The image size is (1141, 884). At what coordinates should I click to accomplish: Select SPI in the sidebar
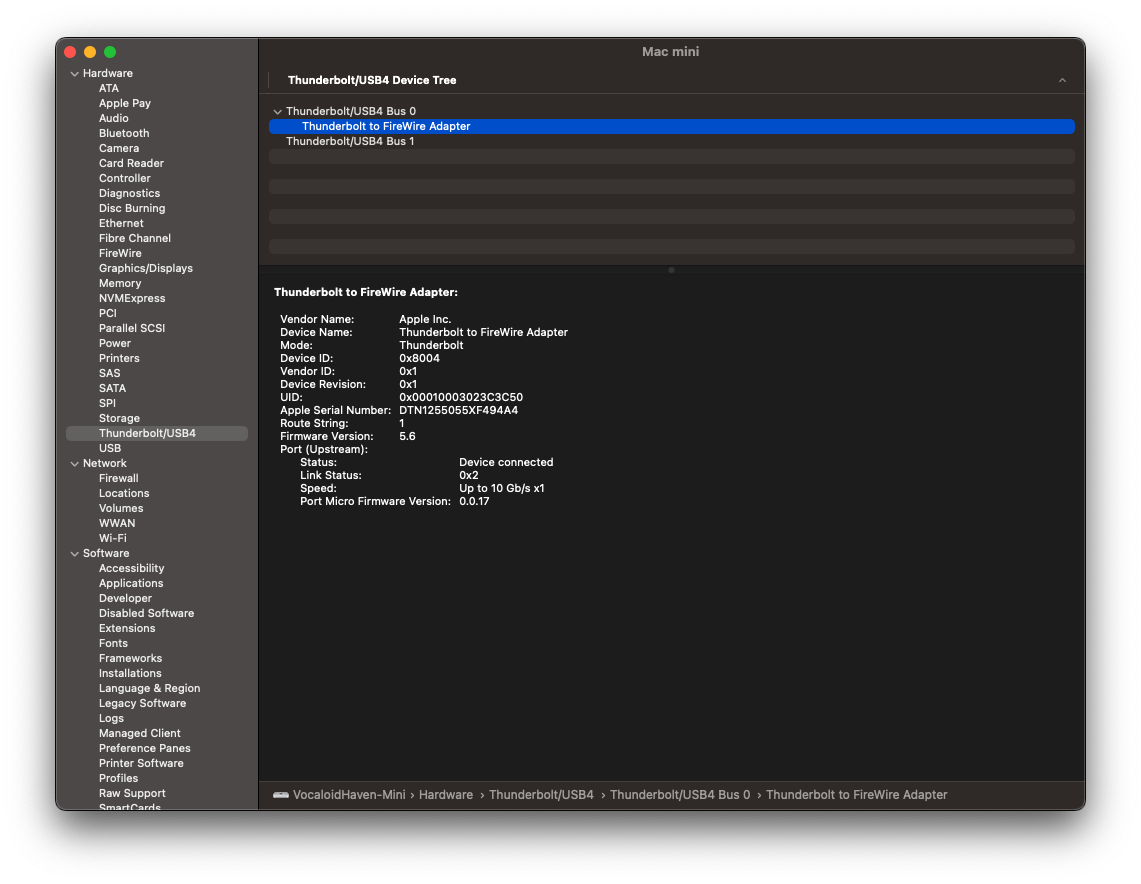(107, 403)
